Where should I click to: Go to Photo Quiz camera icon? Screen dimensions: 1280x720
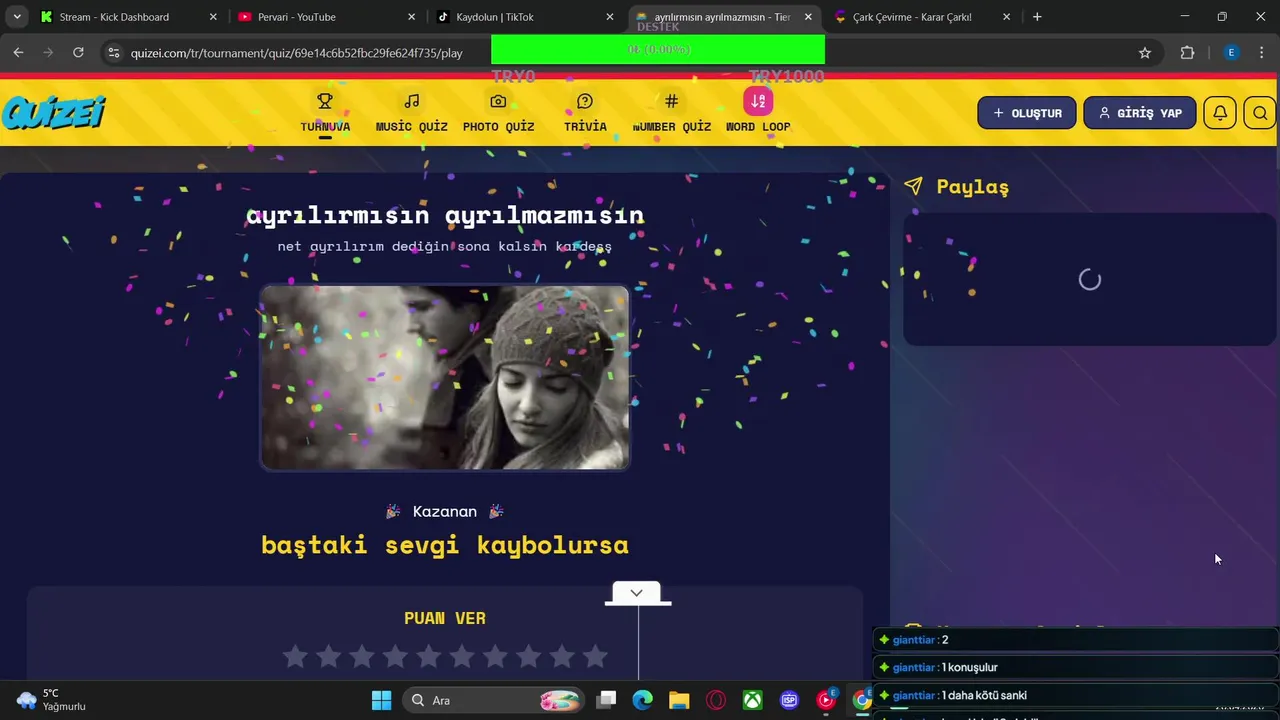(498, 101)
